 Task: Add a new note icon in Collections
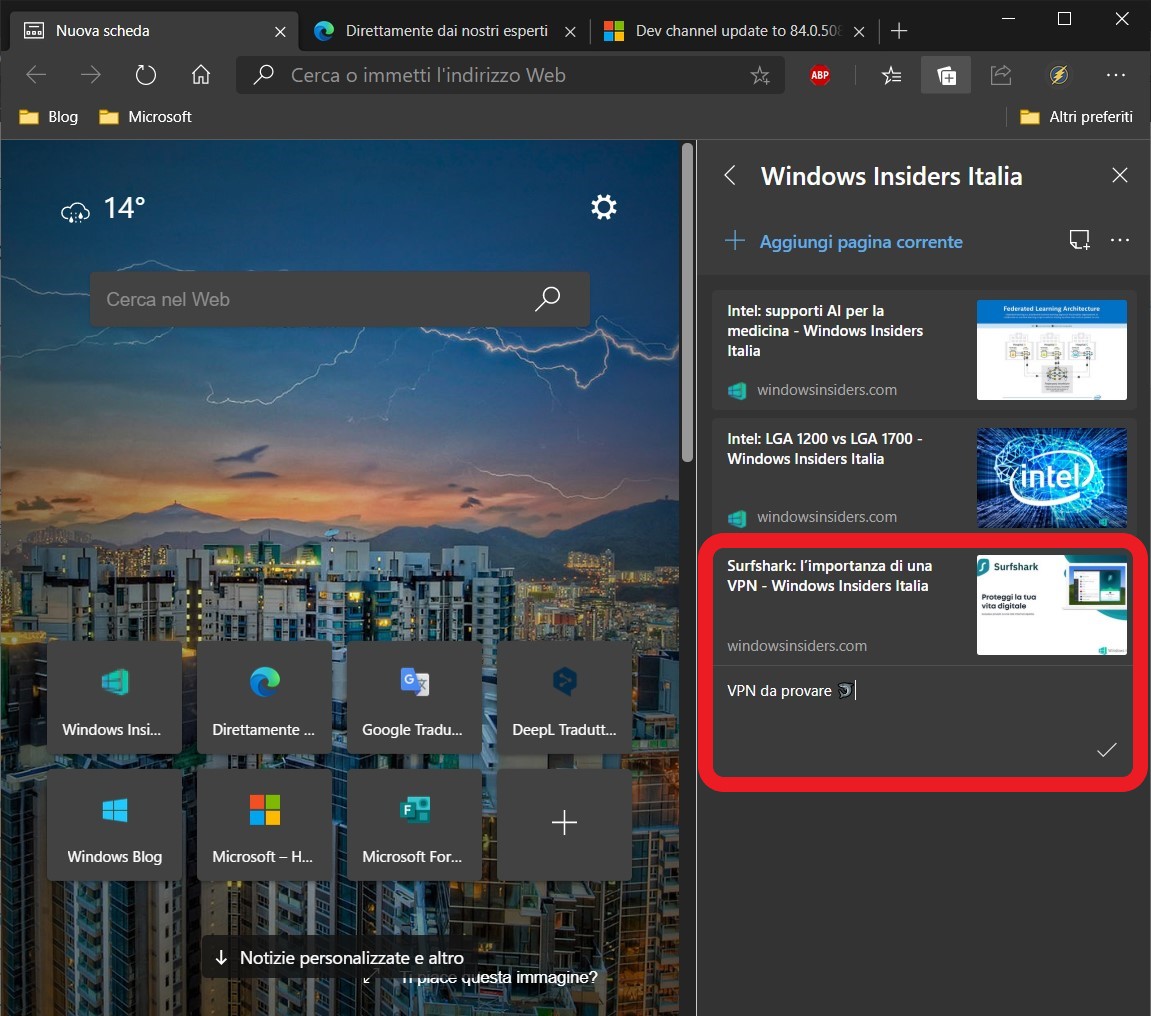[1079, 240]
